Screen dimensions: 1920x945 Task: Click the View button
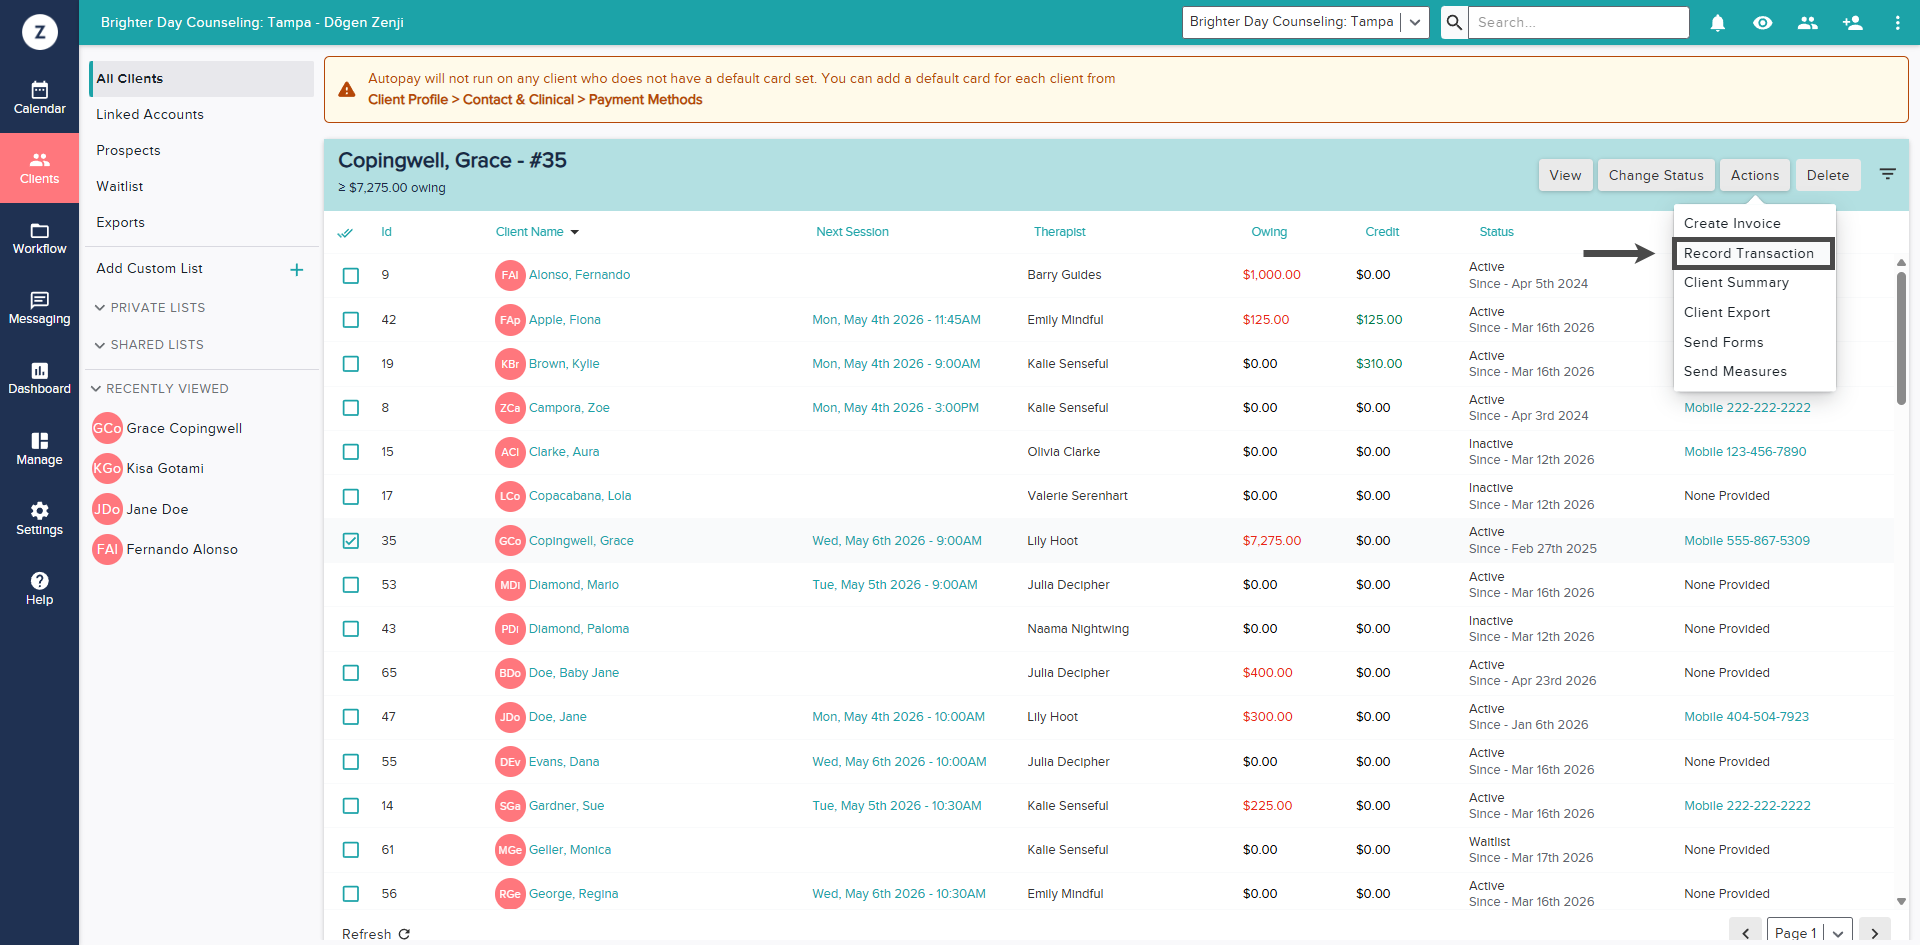coord(1565,175)
